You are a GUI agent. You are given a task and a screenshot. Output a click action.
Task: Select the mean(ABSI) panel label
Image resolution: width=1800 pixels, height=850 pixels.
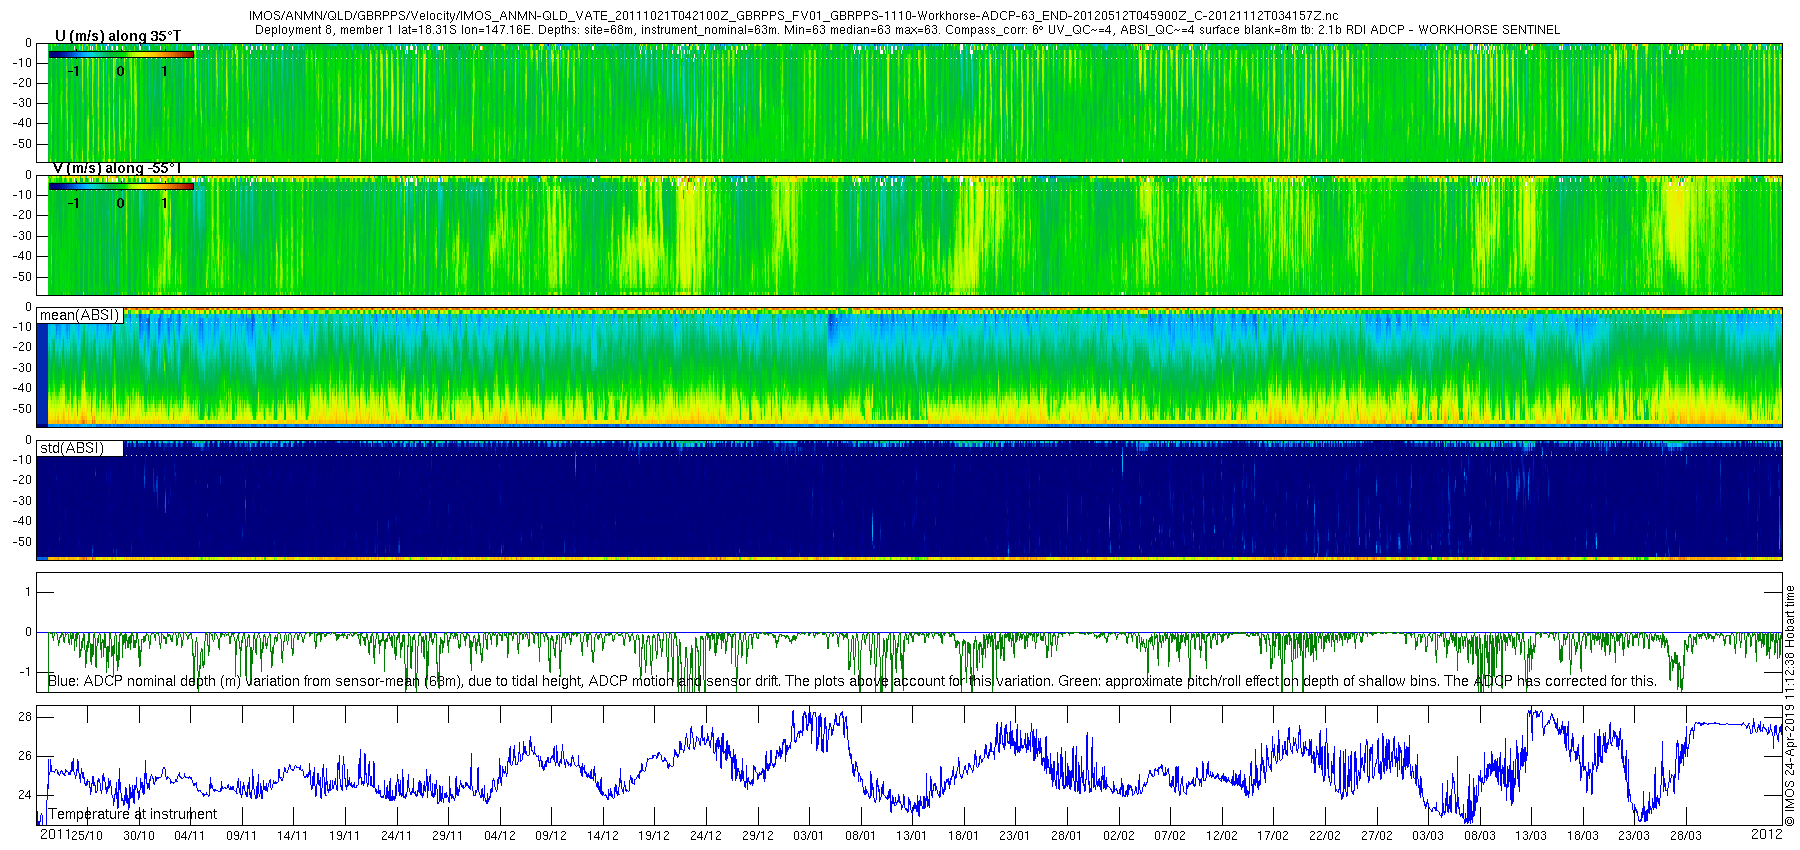pos(80,315)
